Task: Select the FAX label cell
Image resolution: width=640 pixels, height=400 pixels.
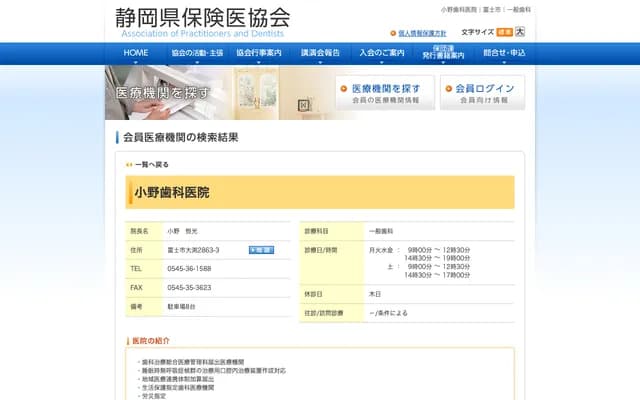Action: tap(144, 287)
